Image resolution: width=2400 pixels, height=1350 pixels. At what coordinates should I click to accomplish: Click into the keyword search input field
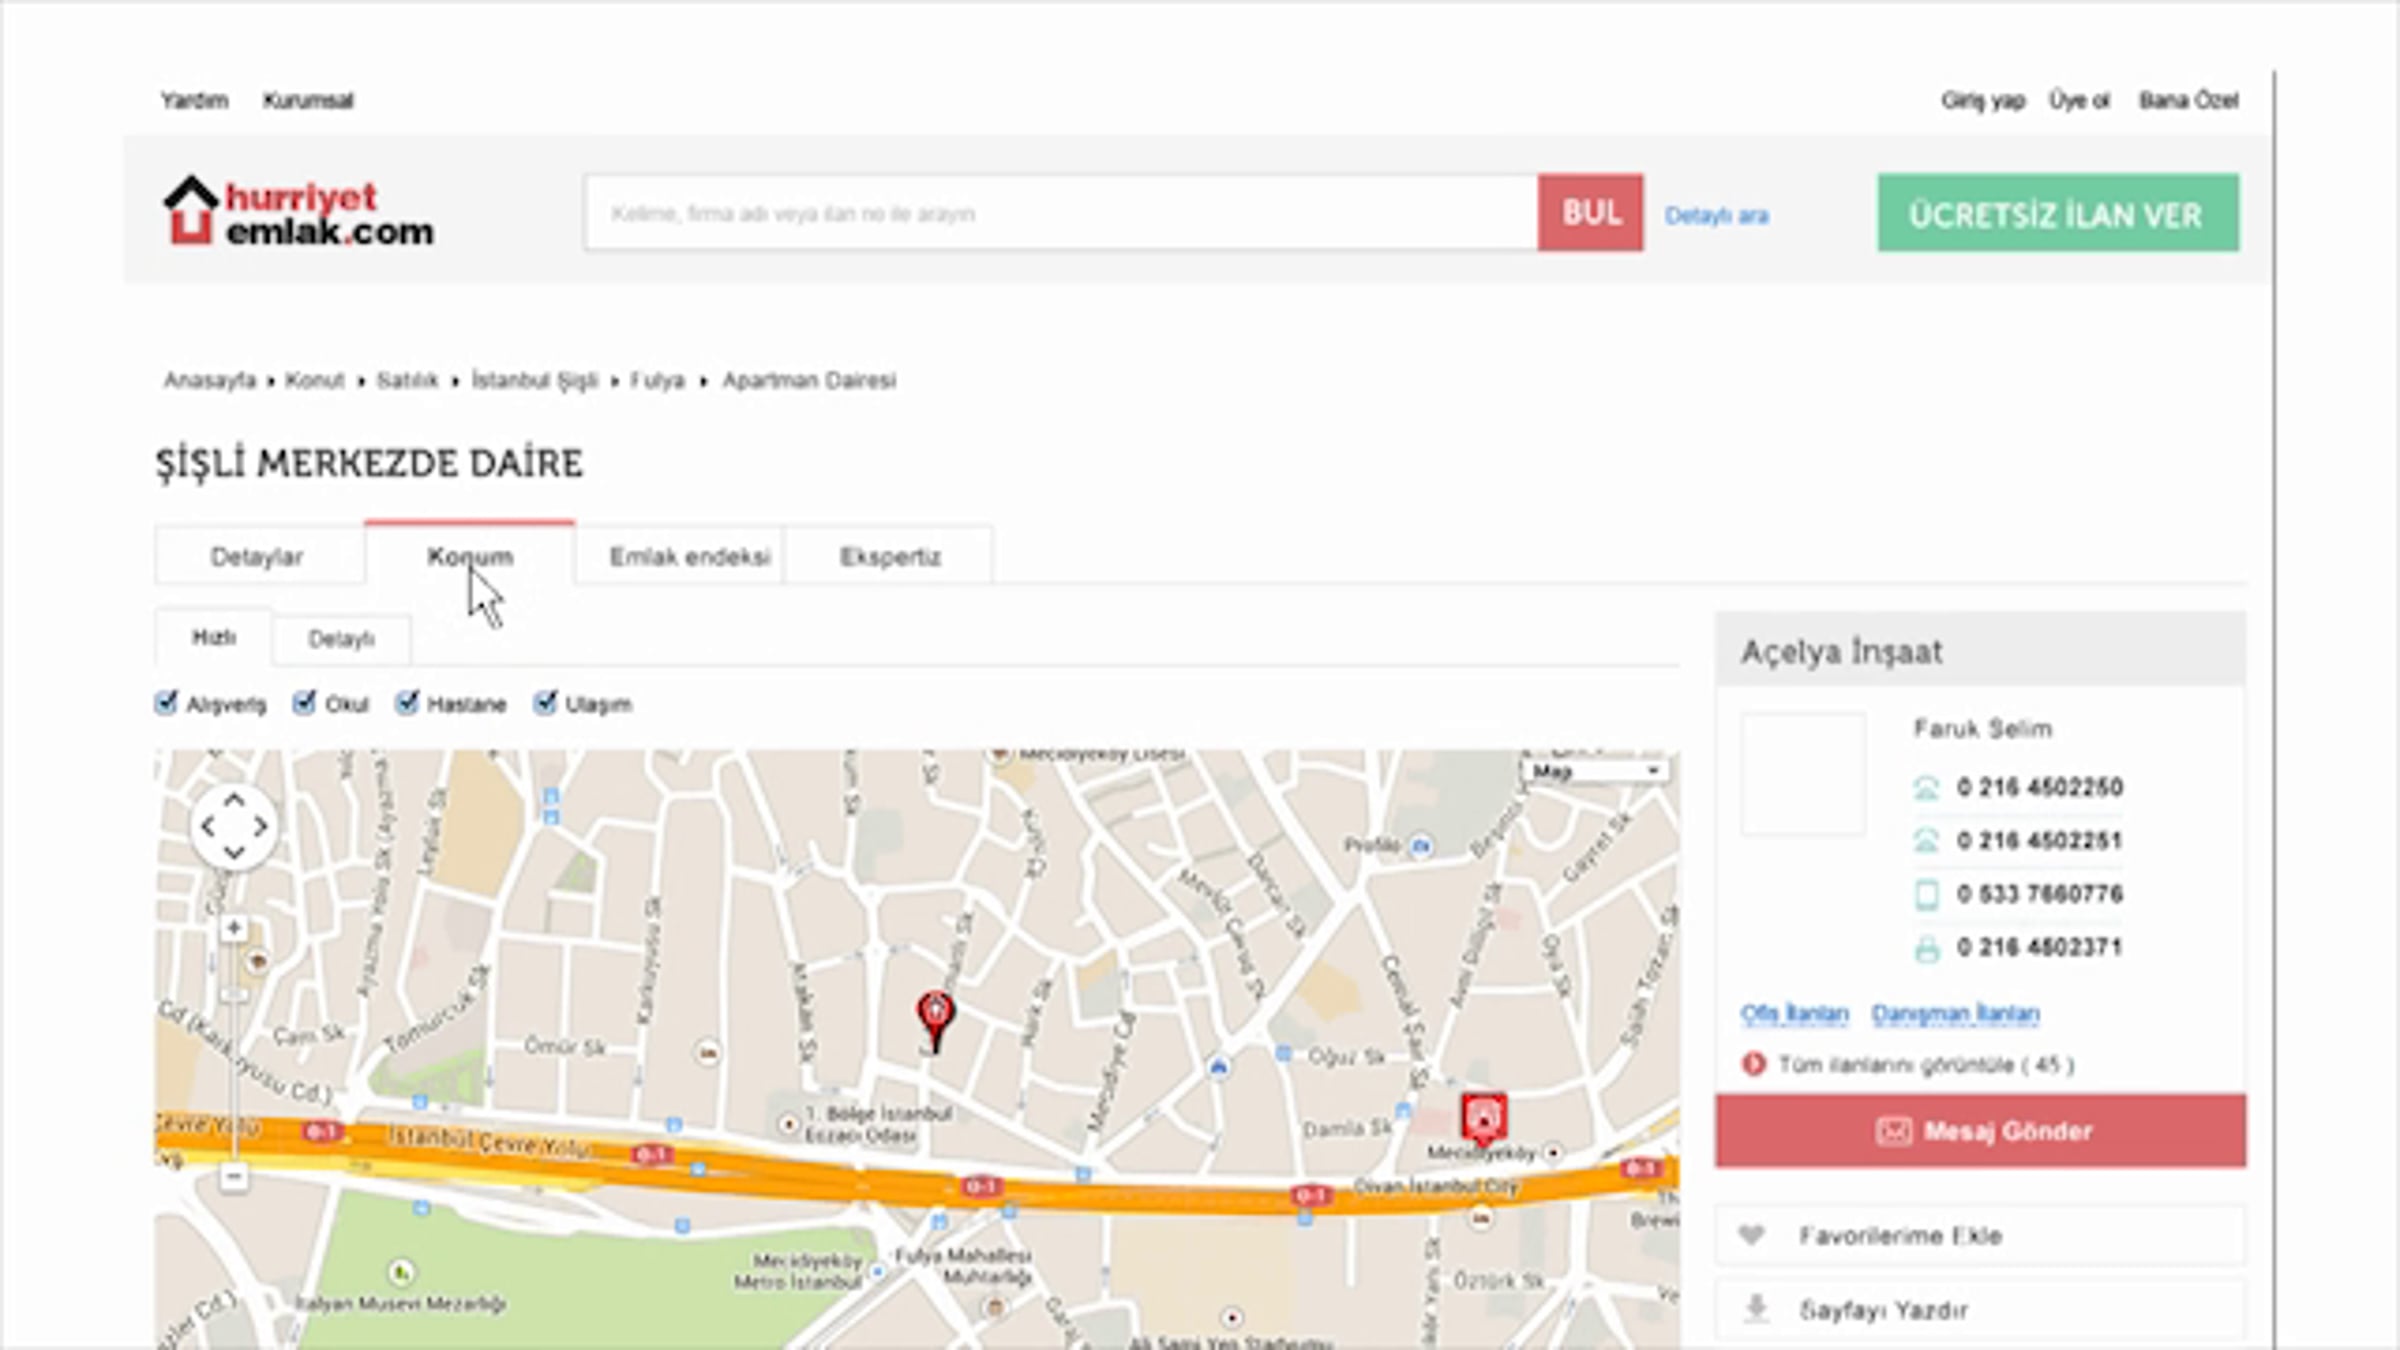point(1060,213)
